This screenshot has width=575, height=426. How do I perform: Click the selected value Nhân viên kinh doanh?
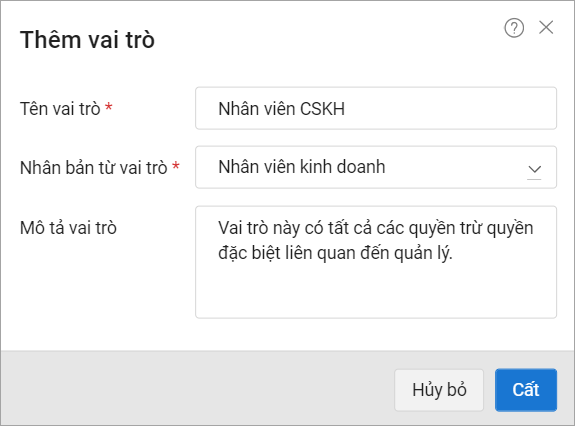(x=302, y=167)
